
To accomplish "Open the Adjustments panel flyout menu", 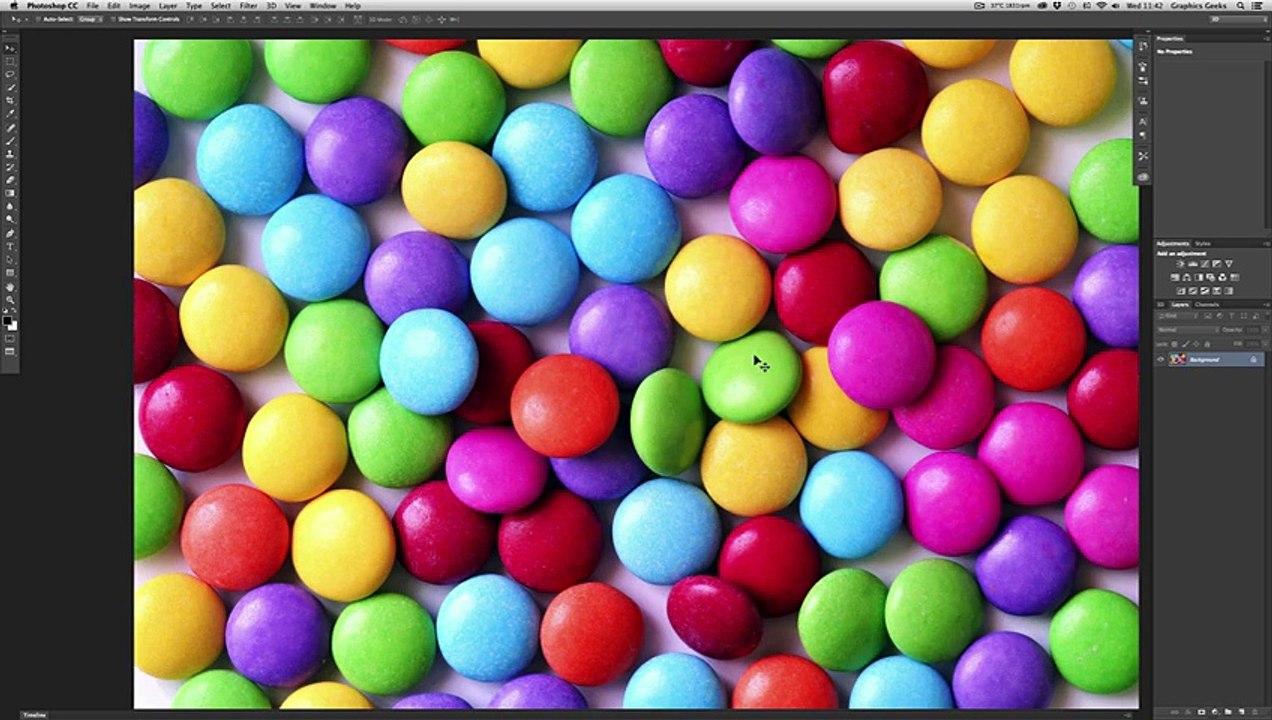I will tap(1266, 243).
